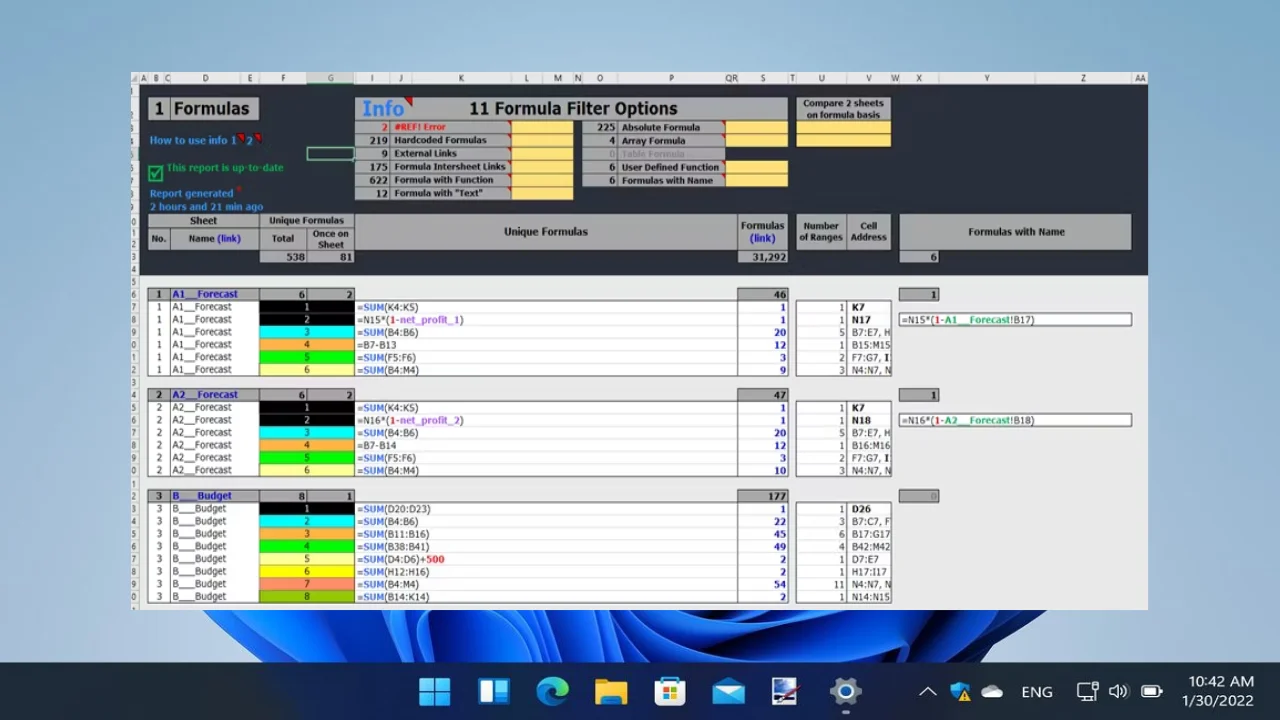Click the olive-green swatch 8 in B__Budget
The height and width of the screenshot is (720, 1280).
307,597
